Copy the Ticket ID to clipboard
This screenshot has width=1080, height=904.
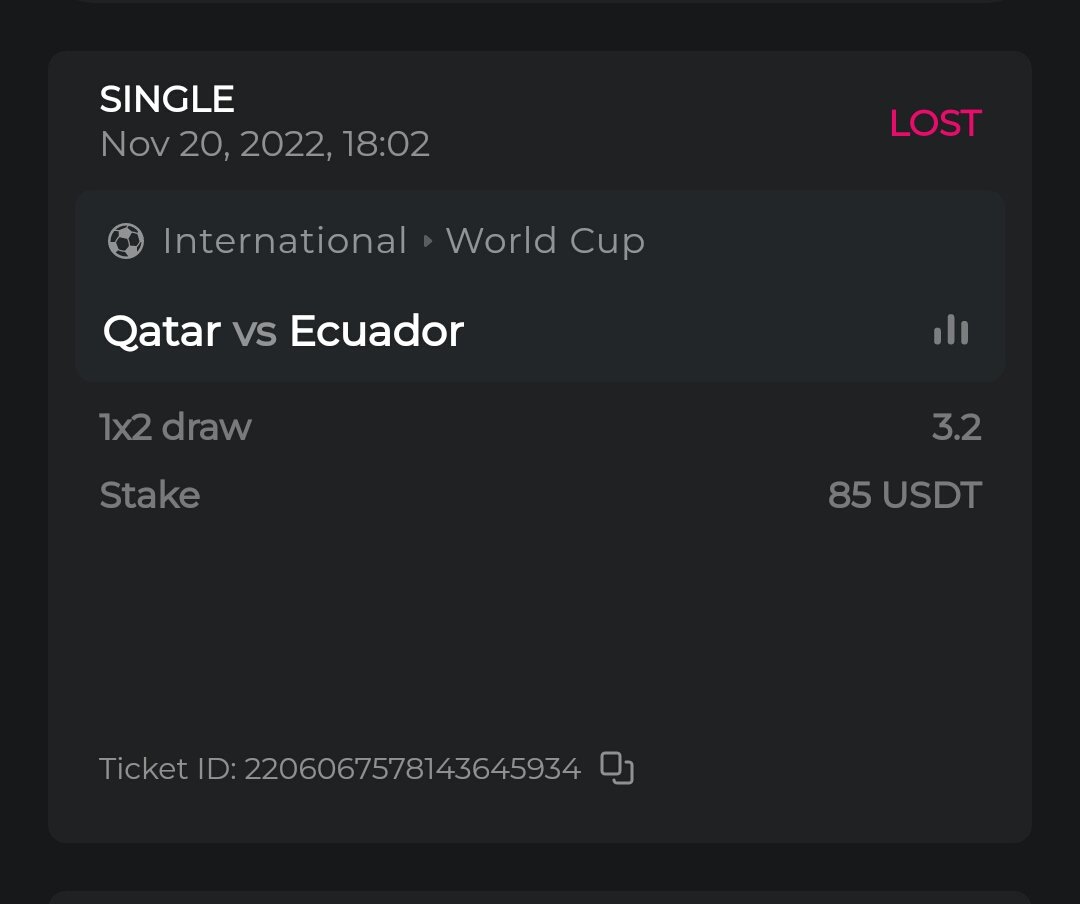tap(617, 768)
